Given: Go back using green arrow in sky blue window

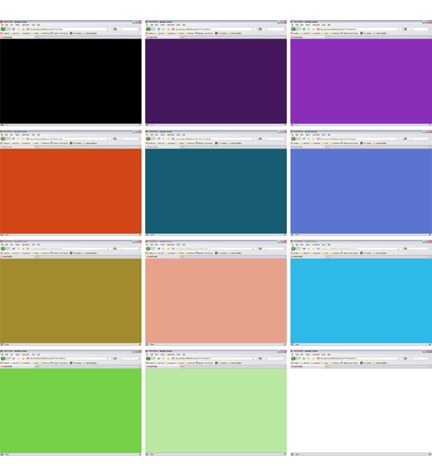Looking at the screenshot, I should coord(294,248).
